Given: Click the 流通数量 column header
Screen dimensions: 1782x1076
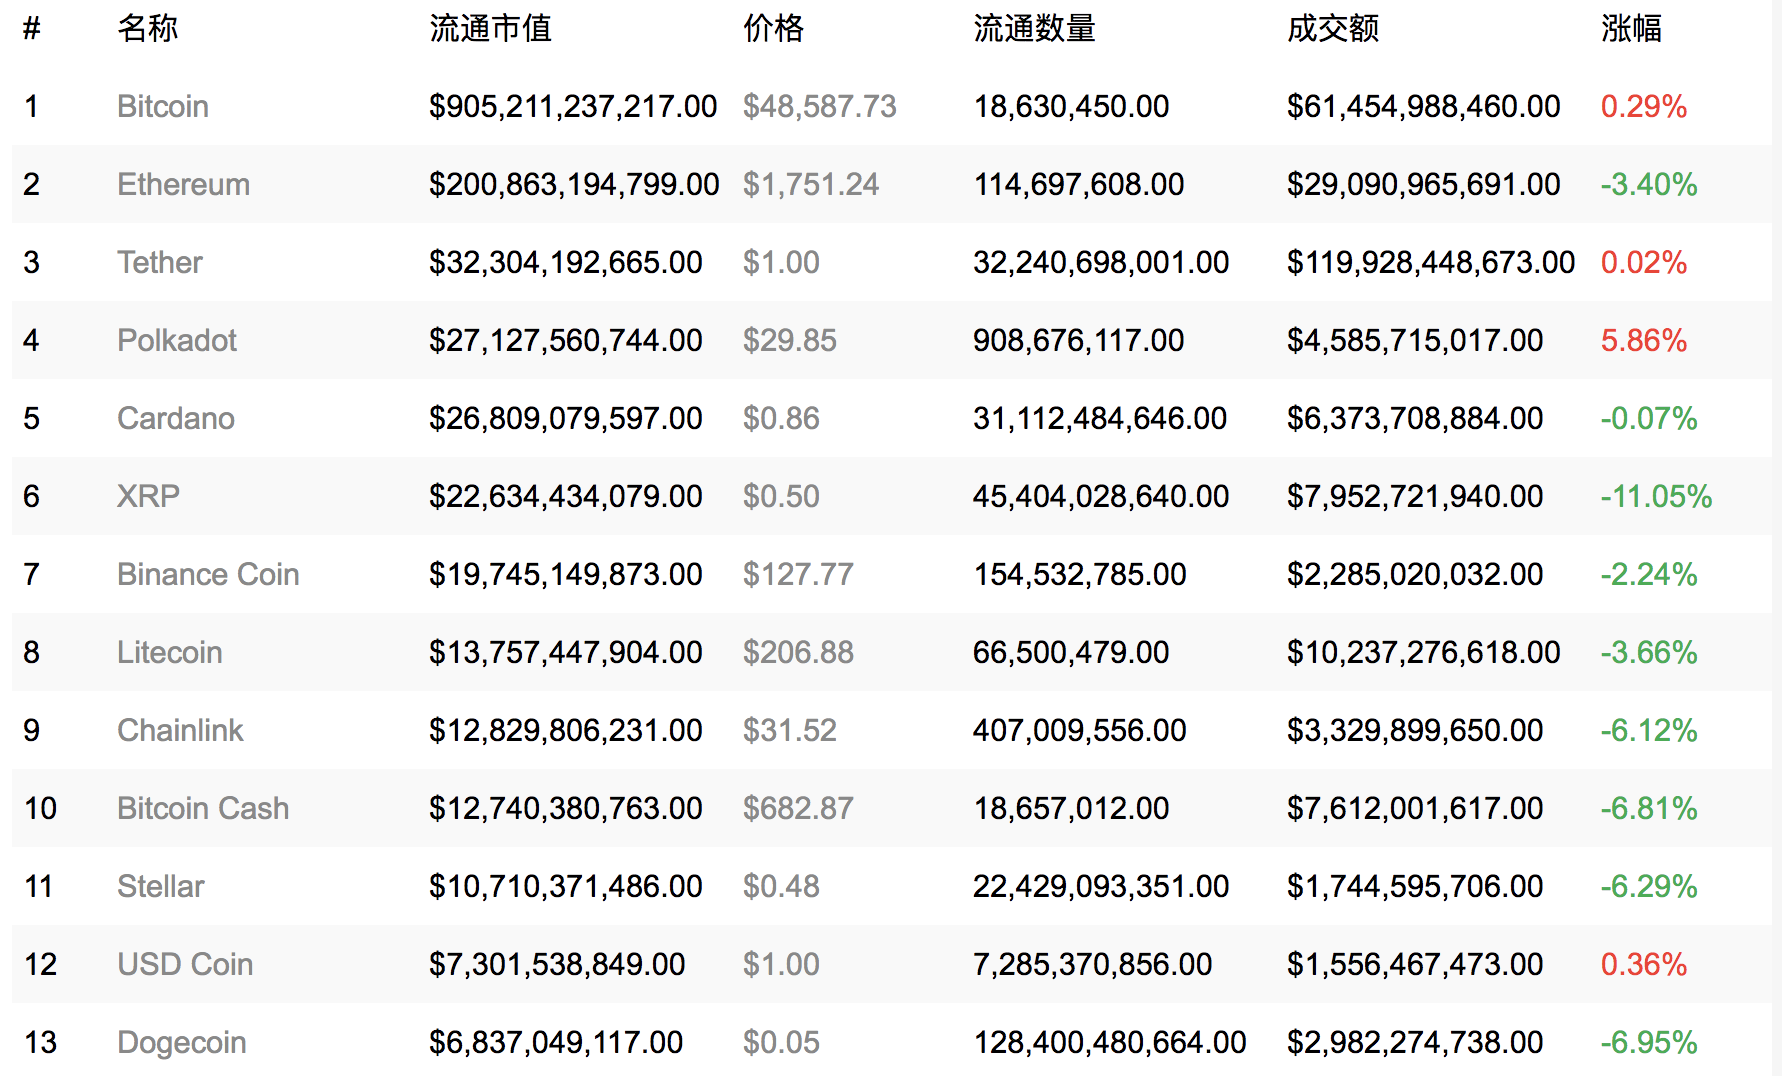Looking at the screenshot, I should 1034,28.
